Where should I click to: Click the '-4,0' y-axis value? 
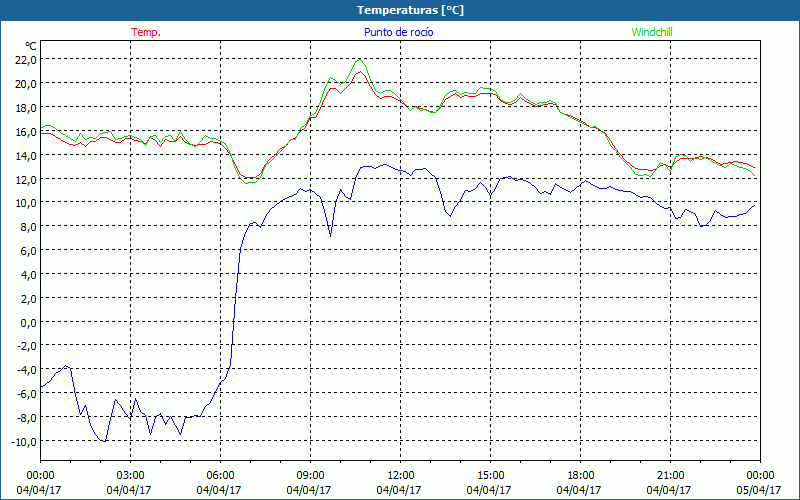click(27, 370)
